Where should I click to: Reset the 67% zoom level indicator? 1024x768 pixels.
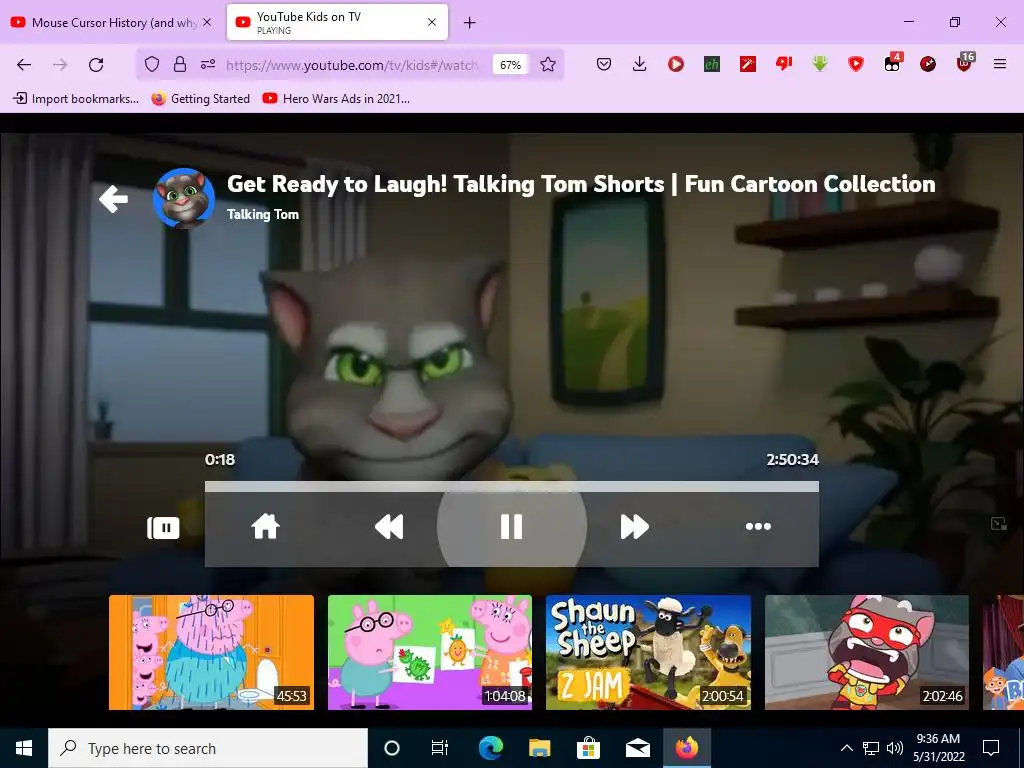point(510,65)
